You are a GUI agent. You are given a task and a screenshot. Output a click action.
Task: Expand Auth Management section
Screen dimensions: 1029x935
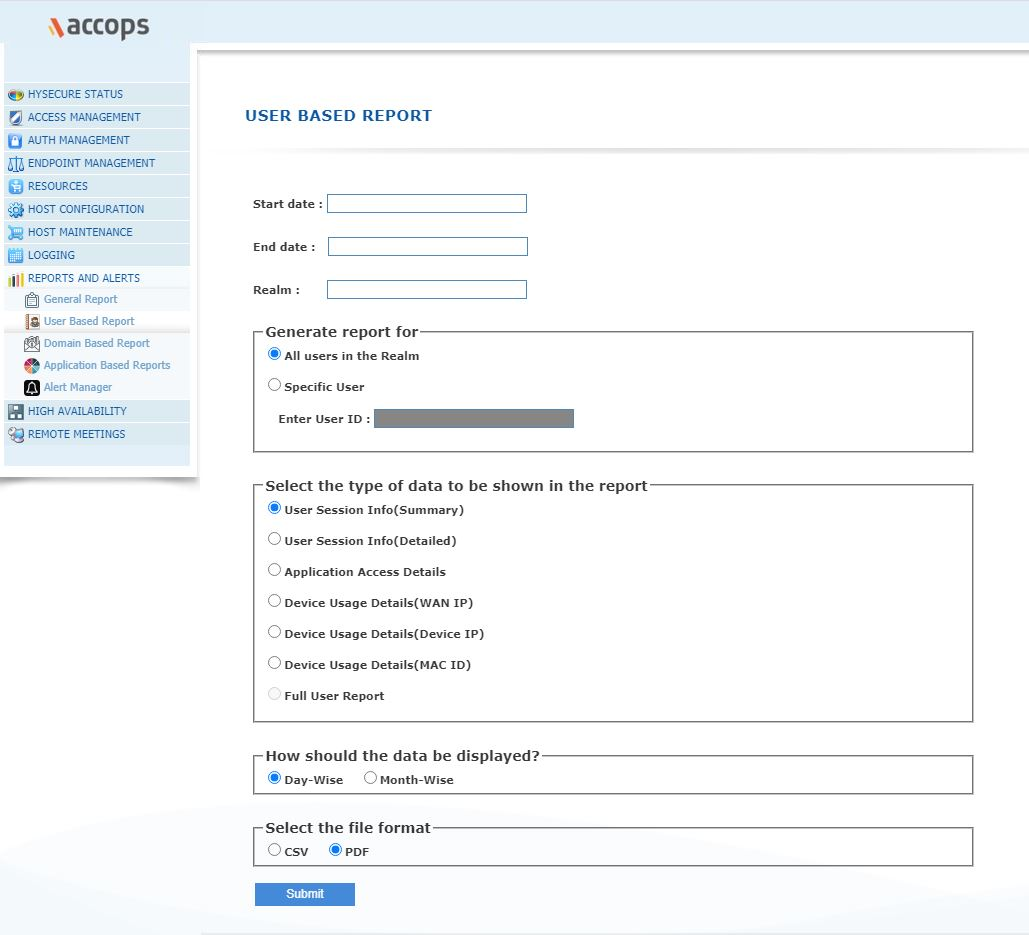tap(97, 140)
